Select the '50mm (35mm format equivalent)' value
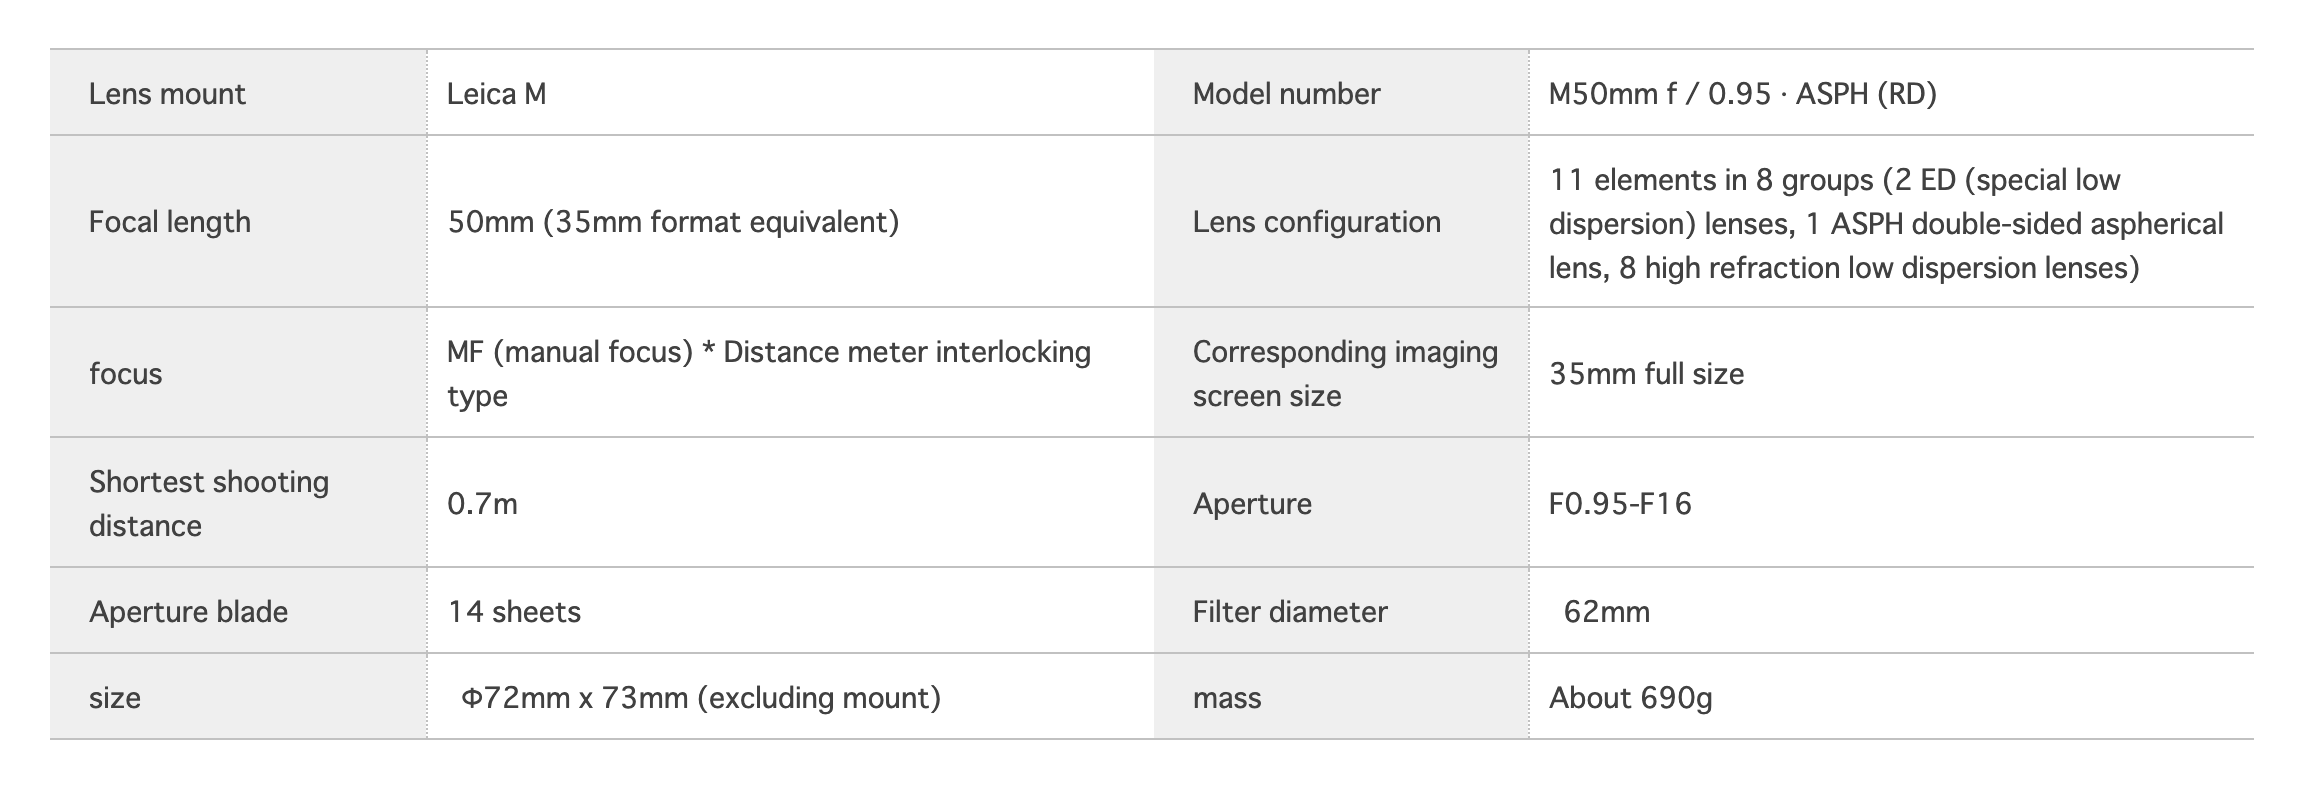 point(673,222)
